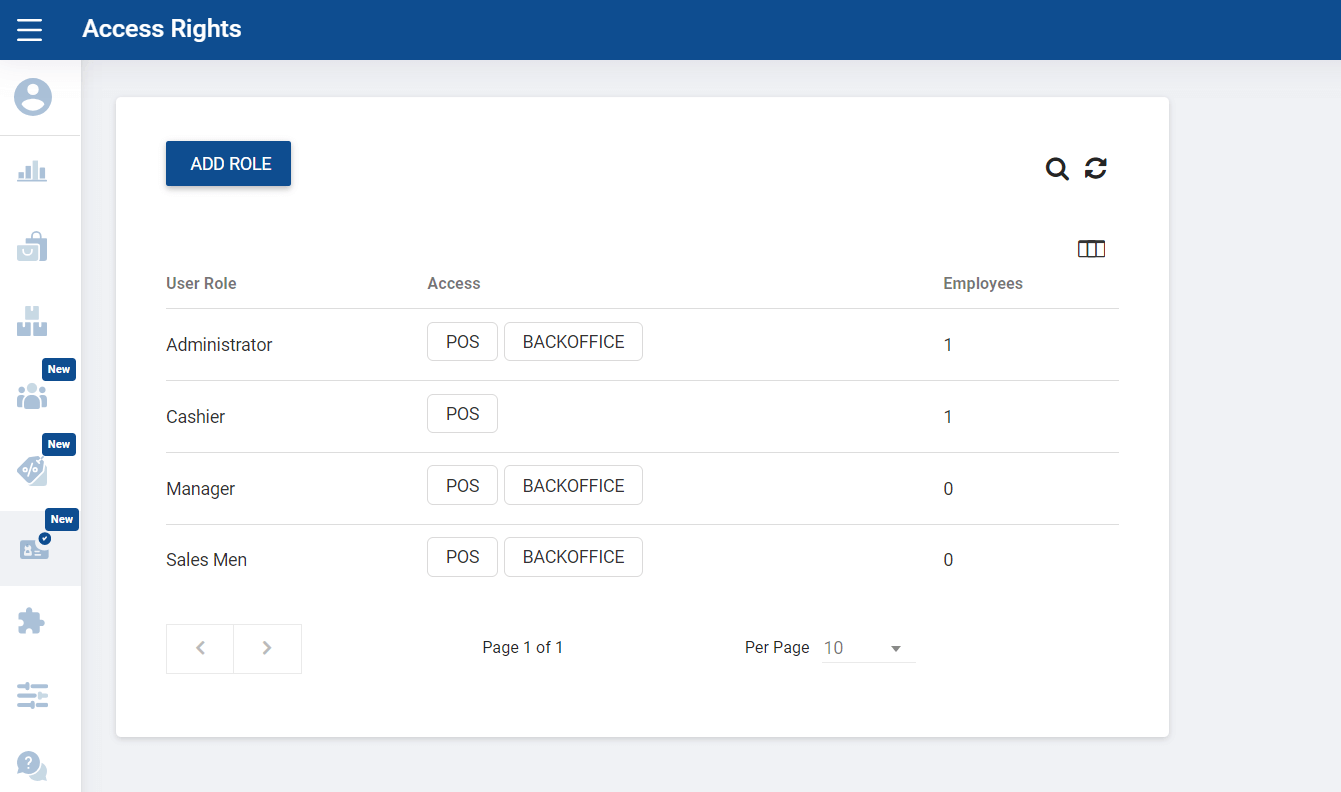Go to the next page of roles
The height and width of the screenshot is (792, 1341).
tap(267, 648)
